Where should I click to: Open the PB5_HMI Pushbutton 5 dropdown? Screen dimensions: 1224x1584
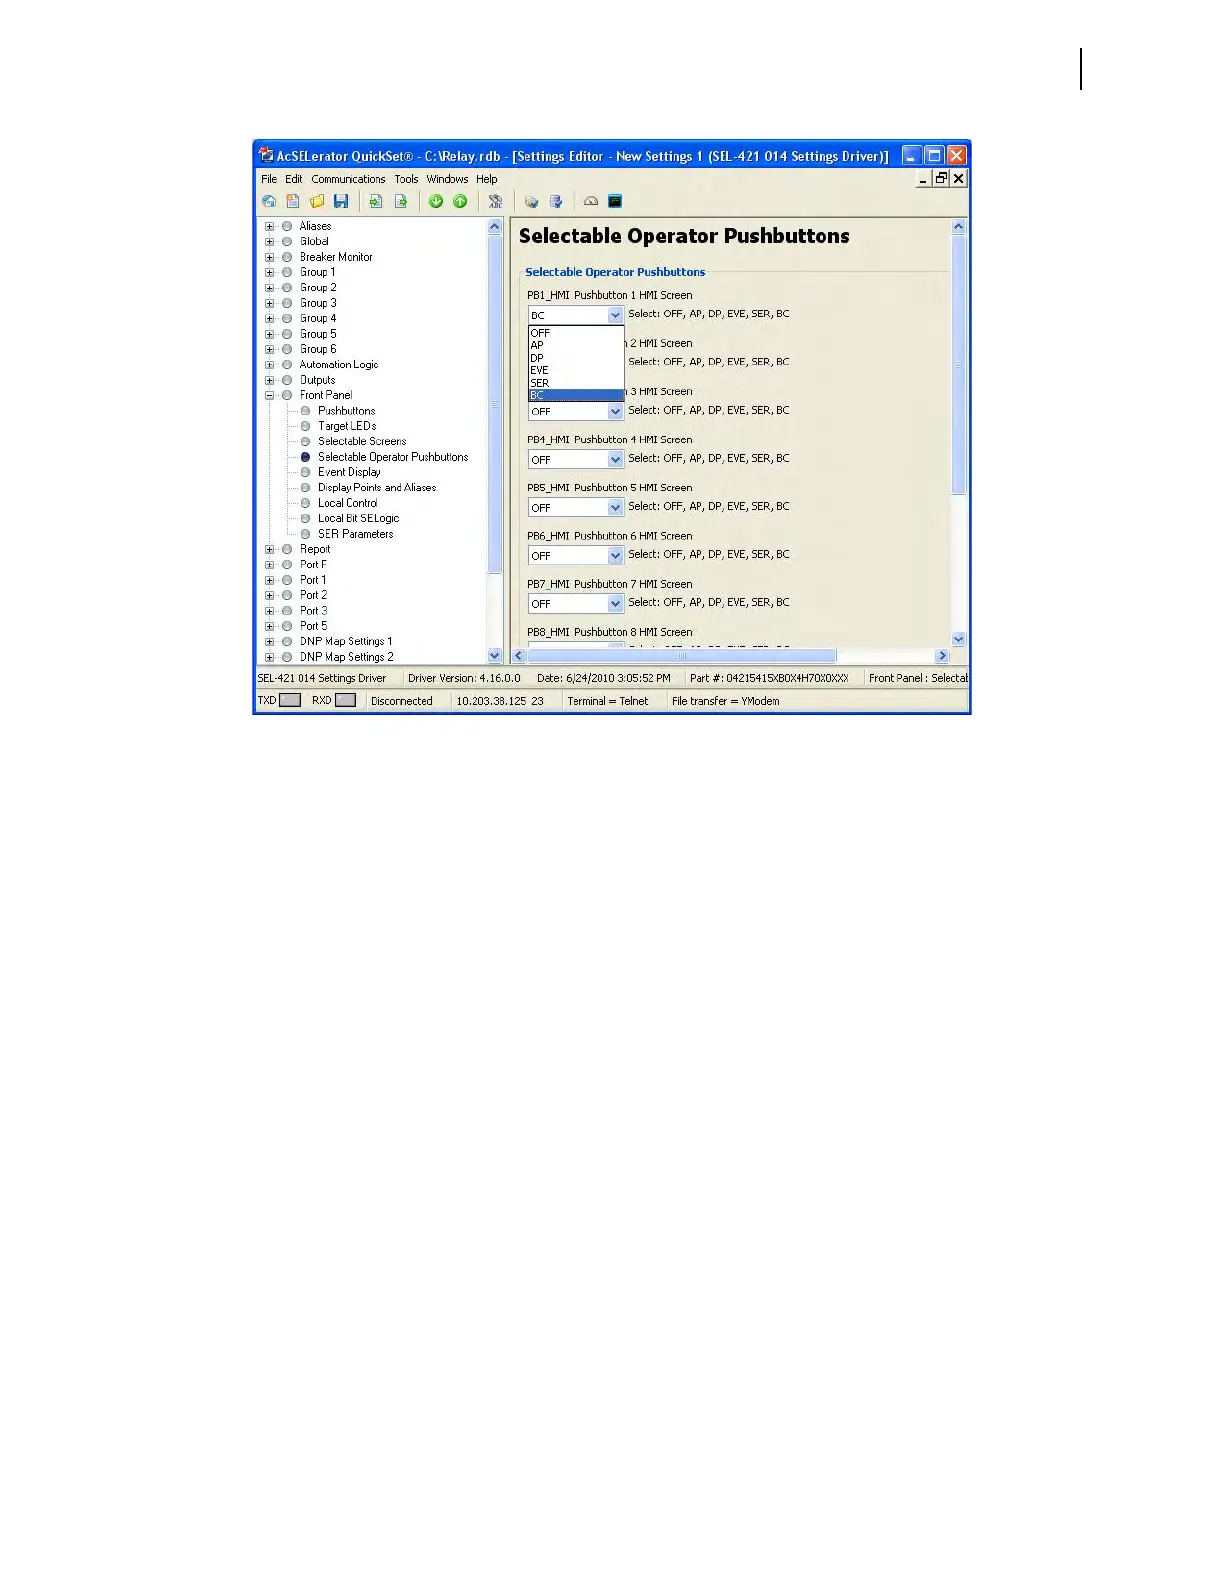[615, 507]
